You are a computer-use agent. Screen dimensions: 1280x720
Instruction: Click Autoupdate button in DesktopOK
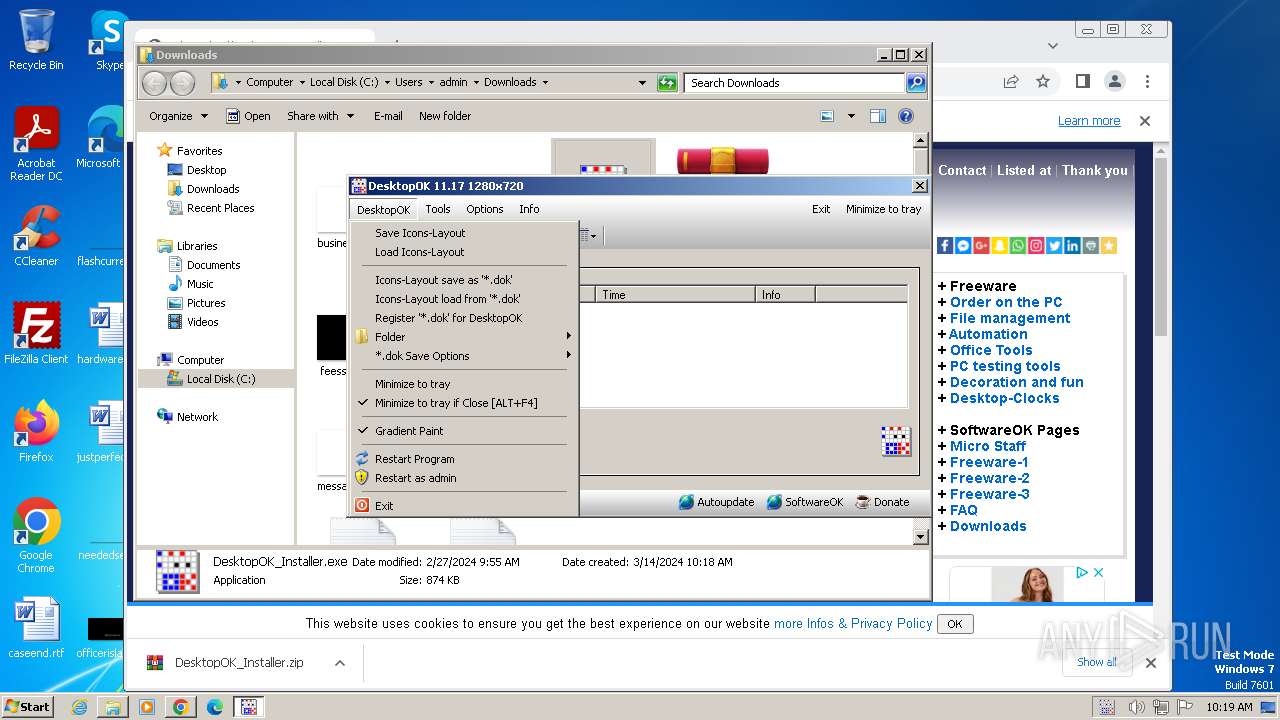pyautogui.click(x=717, y=502)
